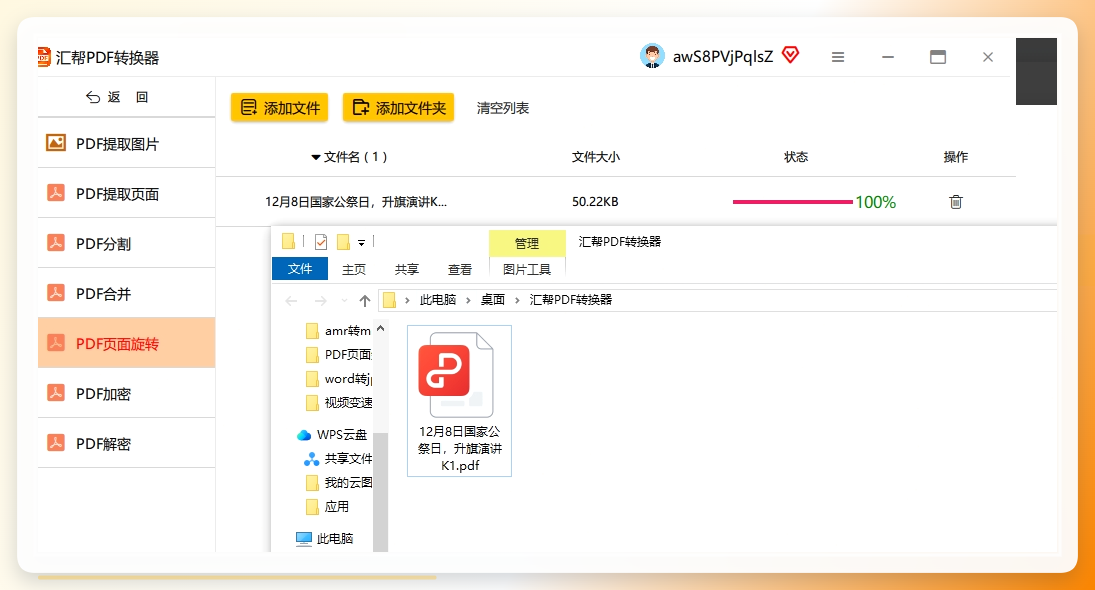Click the 100% conversion progress bar
This screenshot has height=590, width=1095.
coord(793,202)
